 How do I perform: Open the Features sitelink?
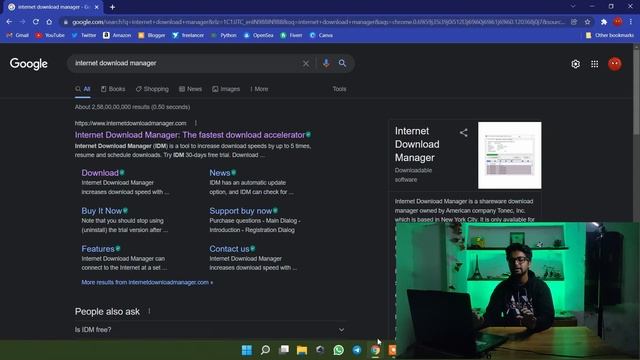click(x=98, y=249)
